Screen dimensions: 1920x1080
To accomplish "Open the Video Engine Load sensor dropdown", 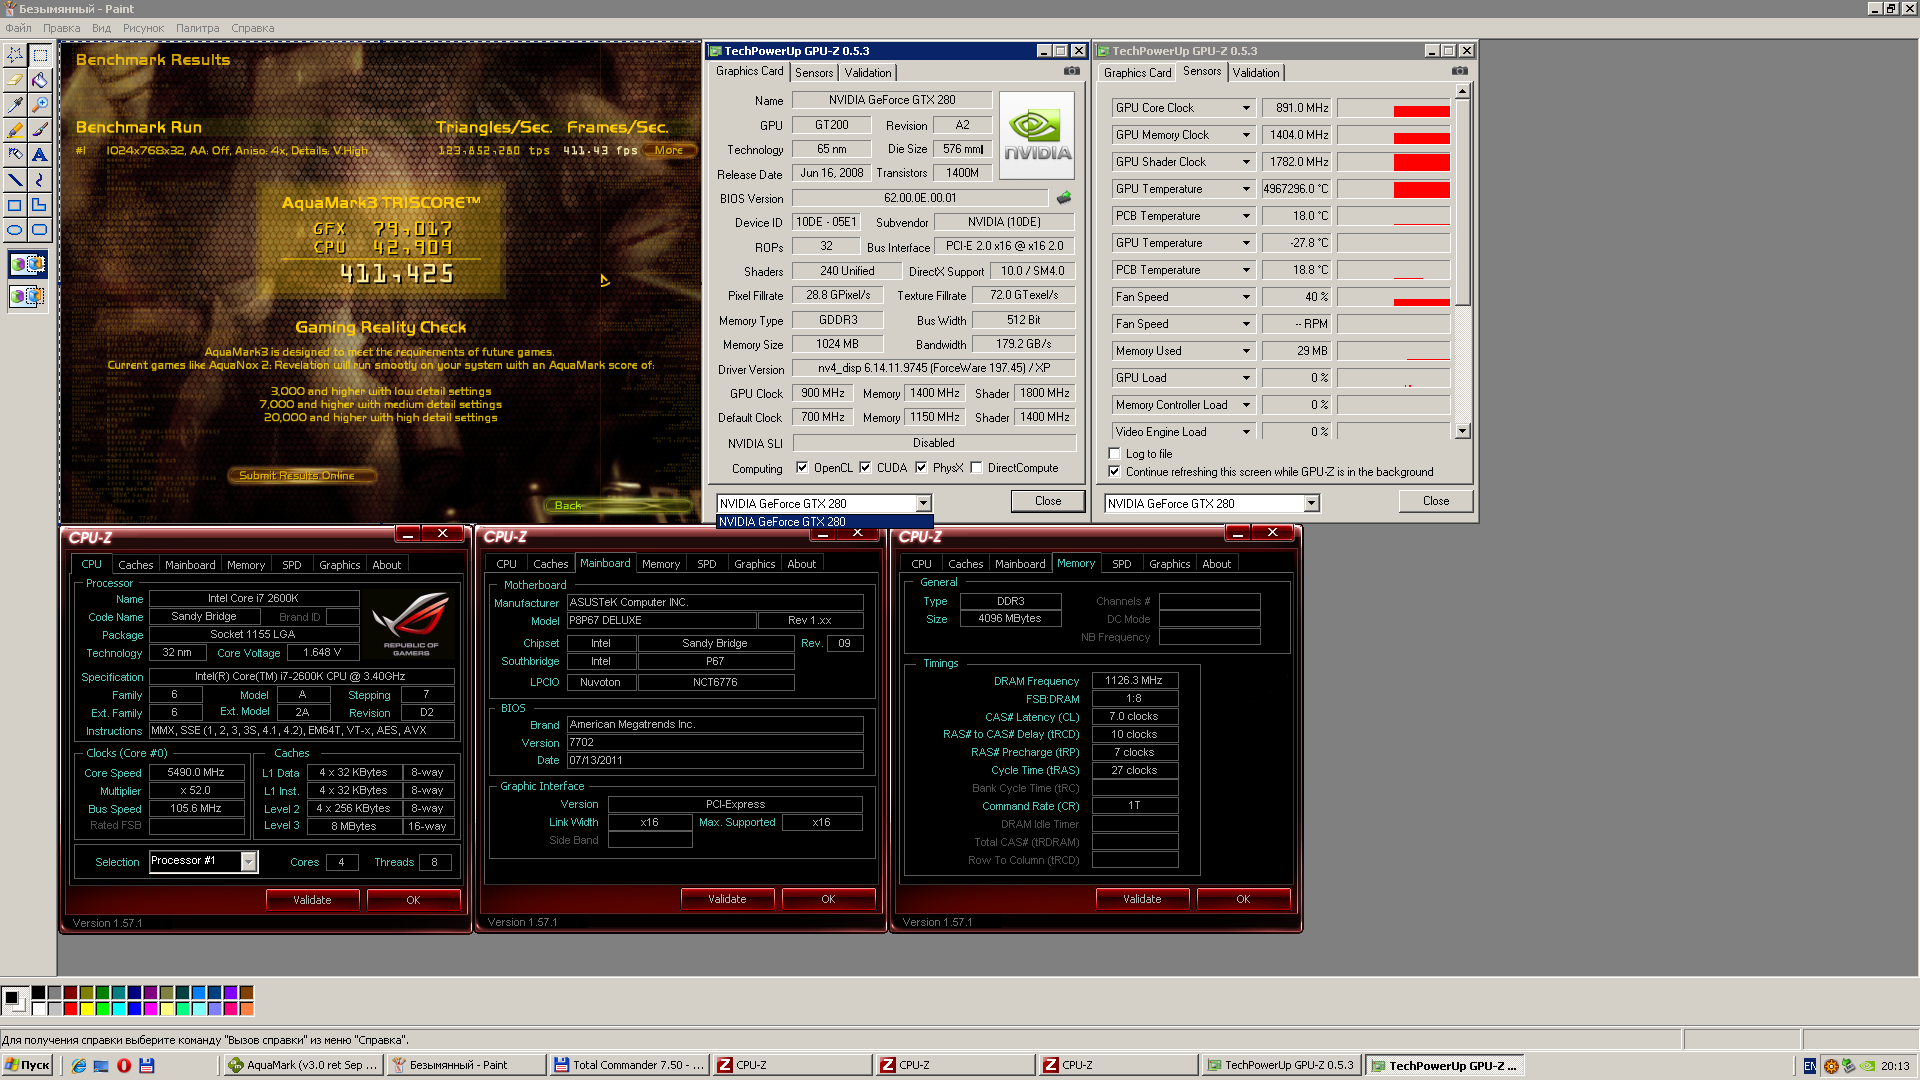I will point(1246,432).
